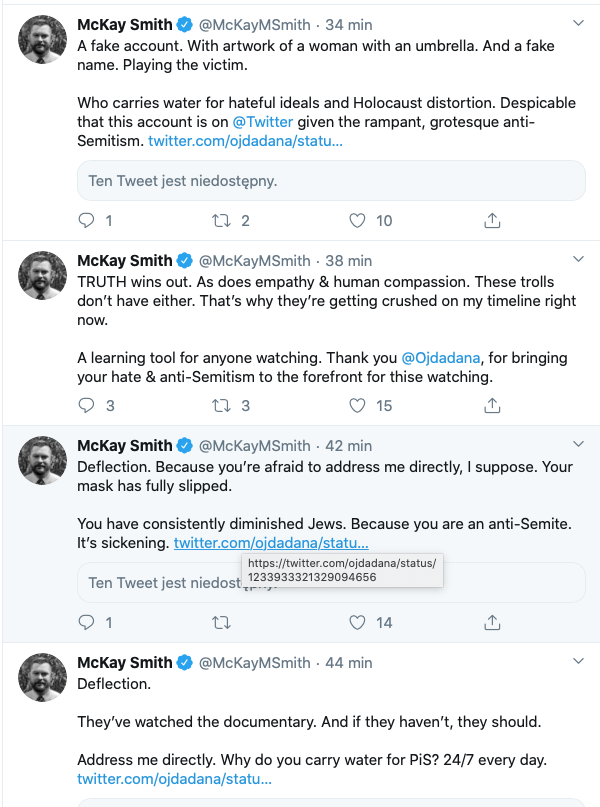Open McKay Smith avatar on the first tweet
Screen dimensions: 600x807
(42, 40)
